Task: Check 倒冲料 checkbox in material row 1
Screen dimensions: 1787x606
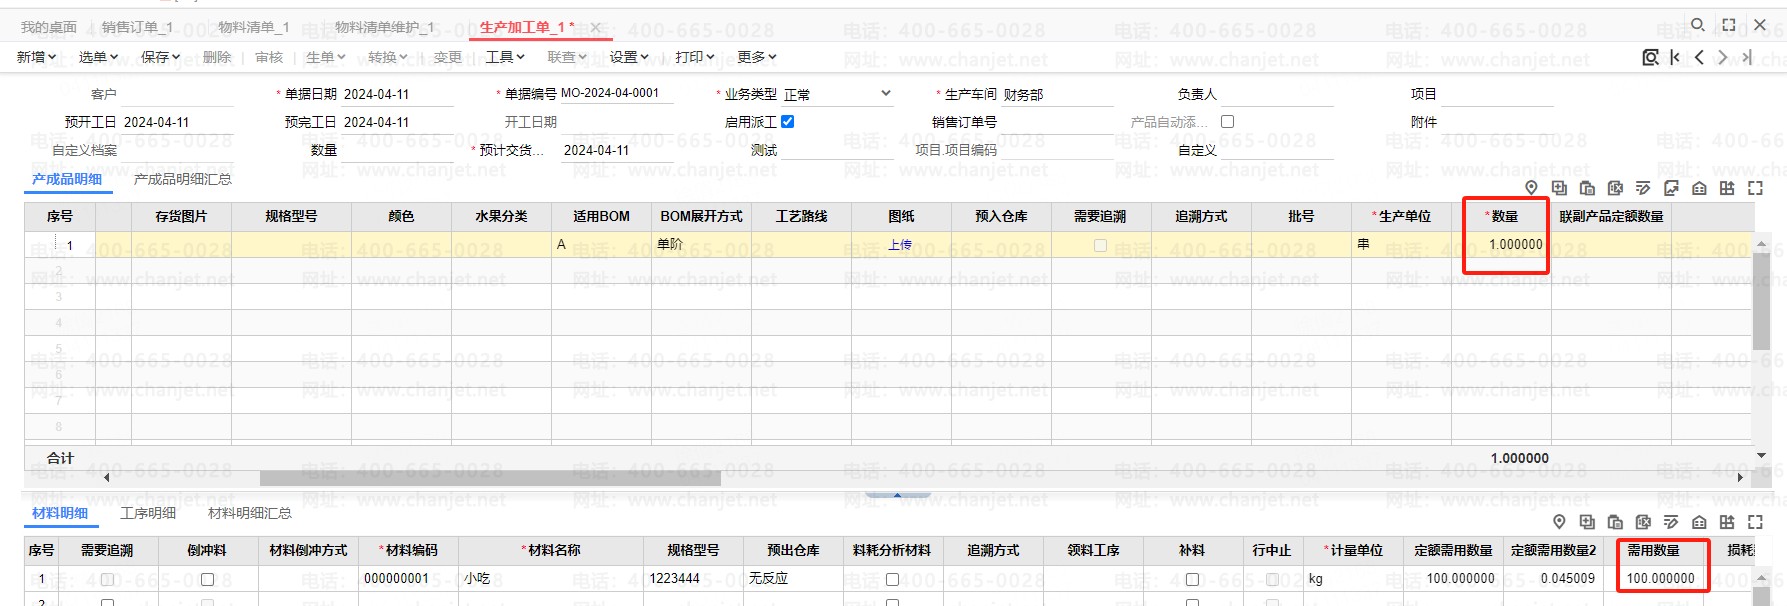Action: pyautogui.click(x=207, y=579)
